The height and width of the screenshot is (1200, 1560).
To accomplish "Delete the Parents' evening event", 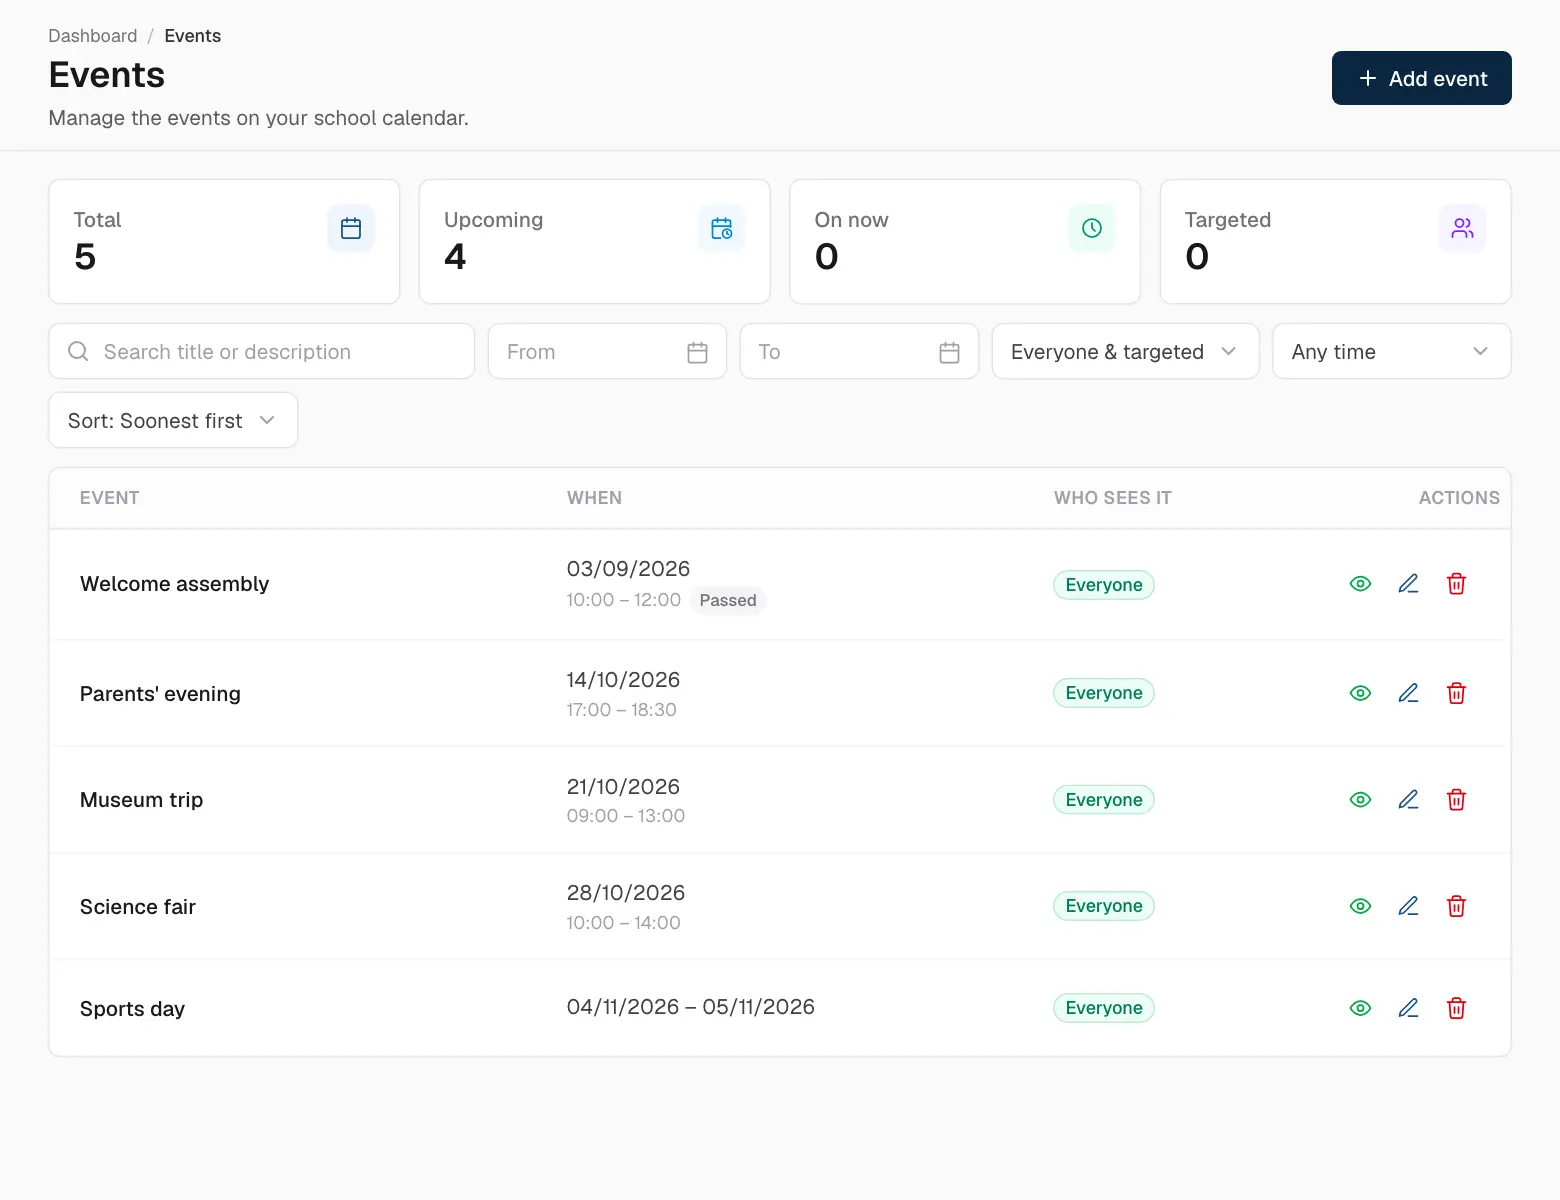I will [1456, 693].
